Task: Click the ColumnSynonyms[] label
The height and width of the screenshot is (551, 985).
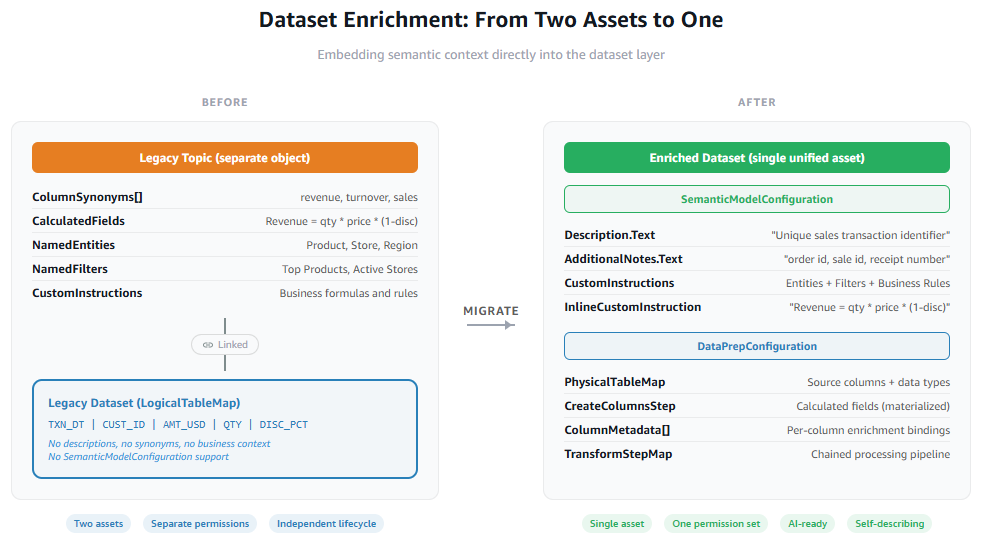Action: click(87, 197)
